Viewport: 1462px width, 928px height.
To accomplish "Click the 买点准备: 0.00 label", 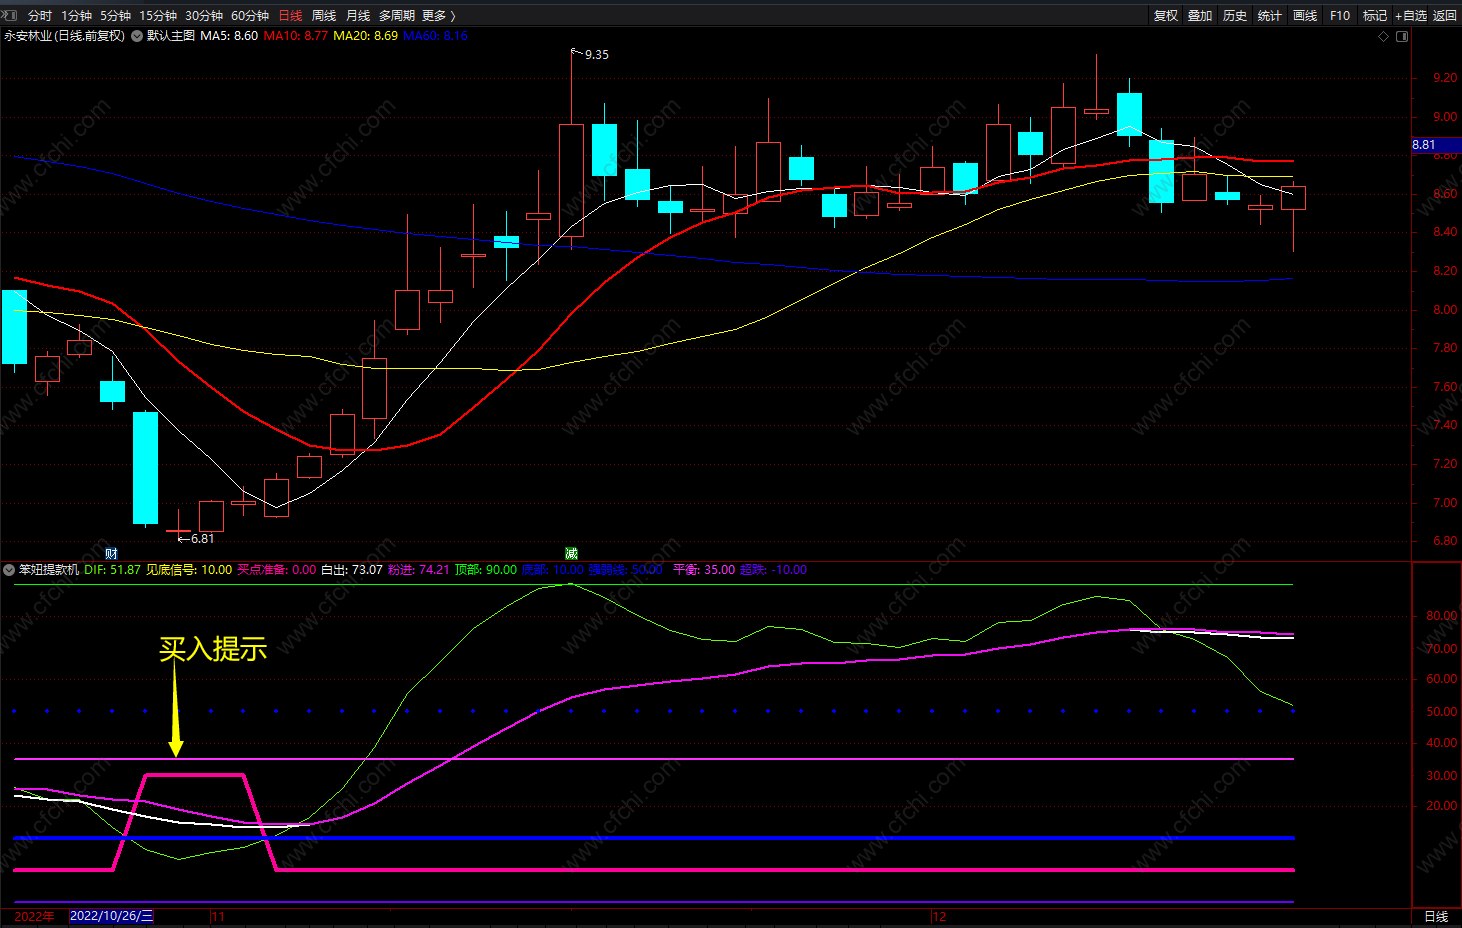I will pos(276,570).
